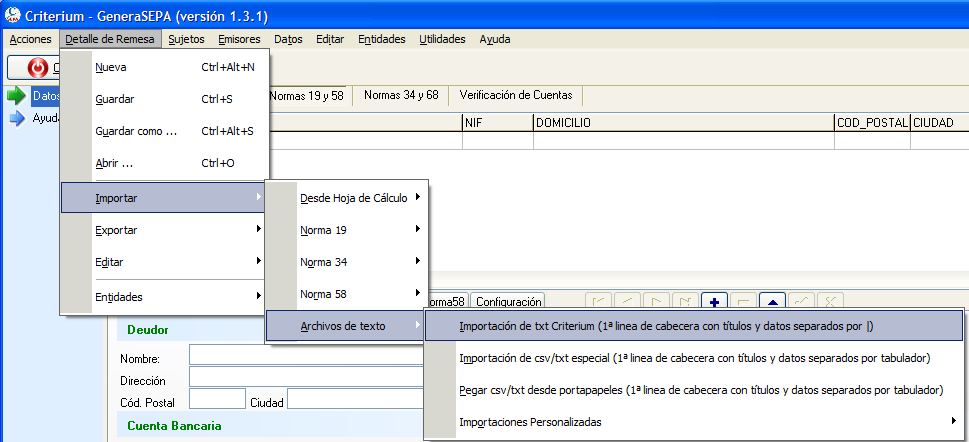Image resolution: width=969 pixels, height=442 pixels.
Task: Click the next-record navigator button
Action: (x=657, y=301)
